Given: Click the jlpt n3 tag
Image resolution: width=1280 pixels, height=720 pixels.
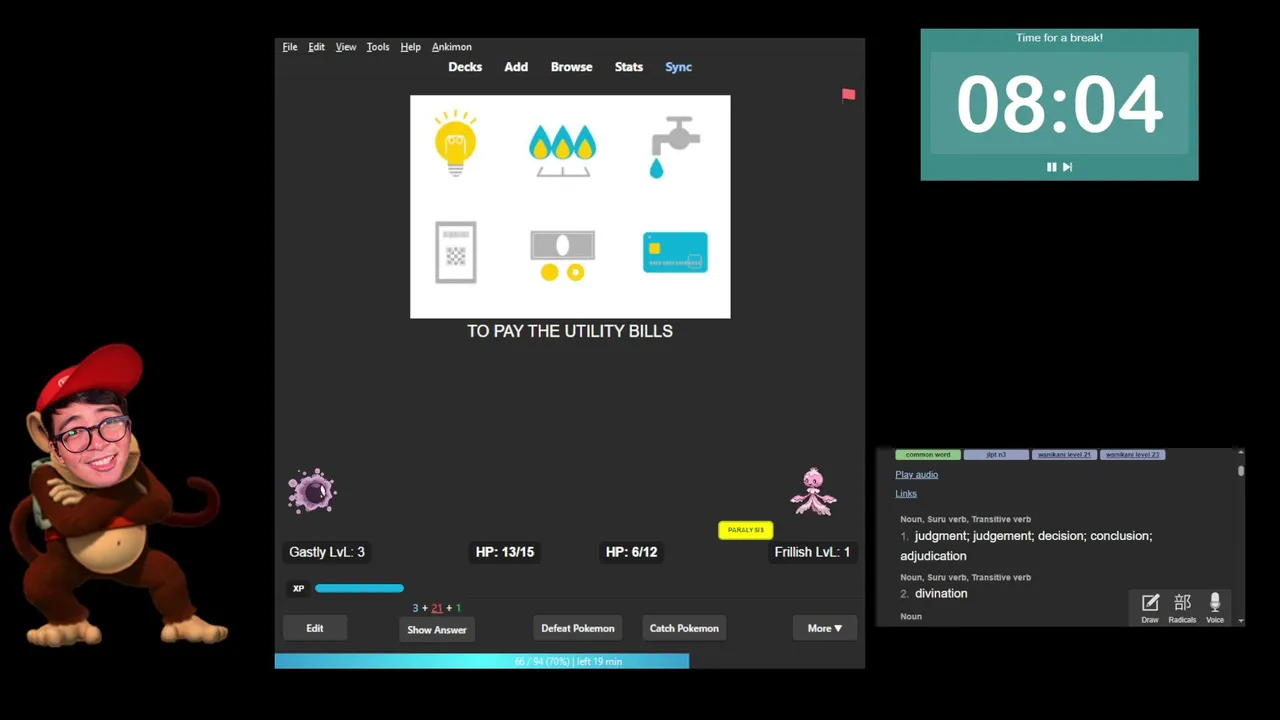Looking at the screenshot, I should tap(996, 455).
